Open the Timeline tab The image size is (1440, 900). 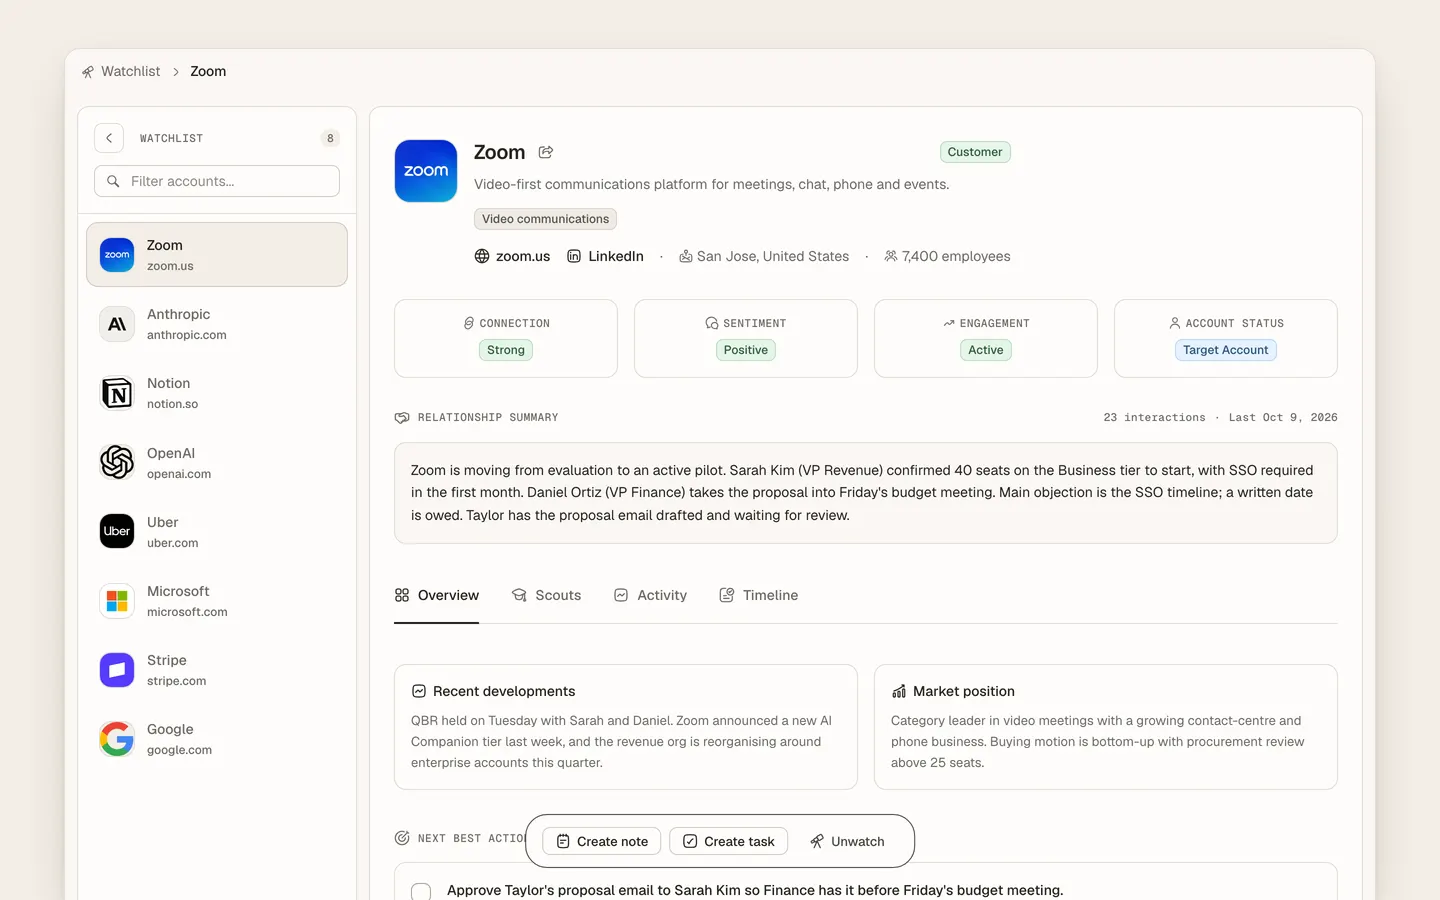tap(758, 595)
